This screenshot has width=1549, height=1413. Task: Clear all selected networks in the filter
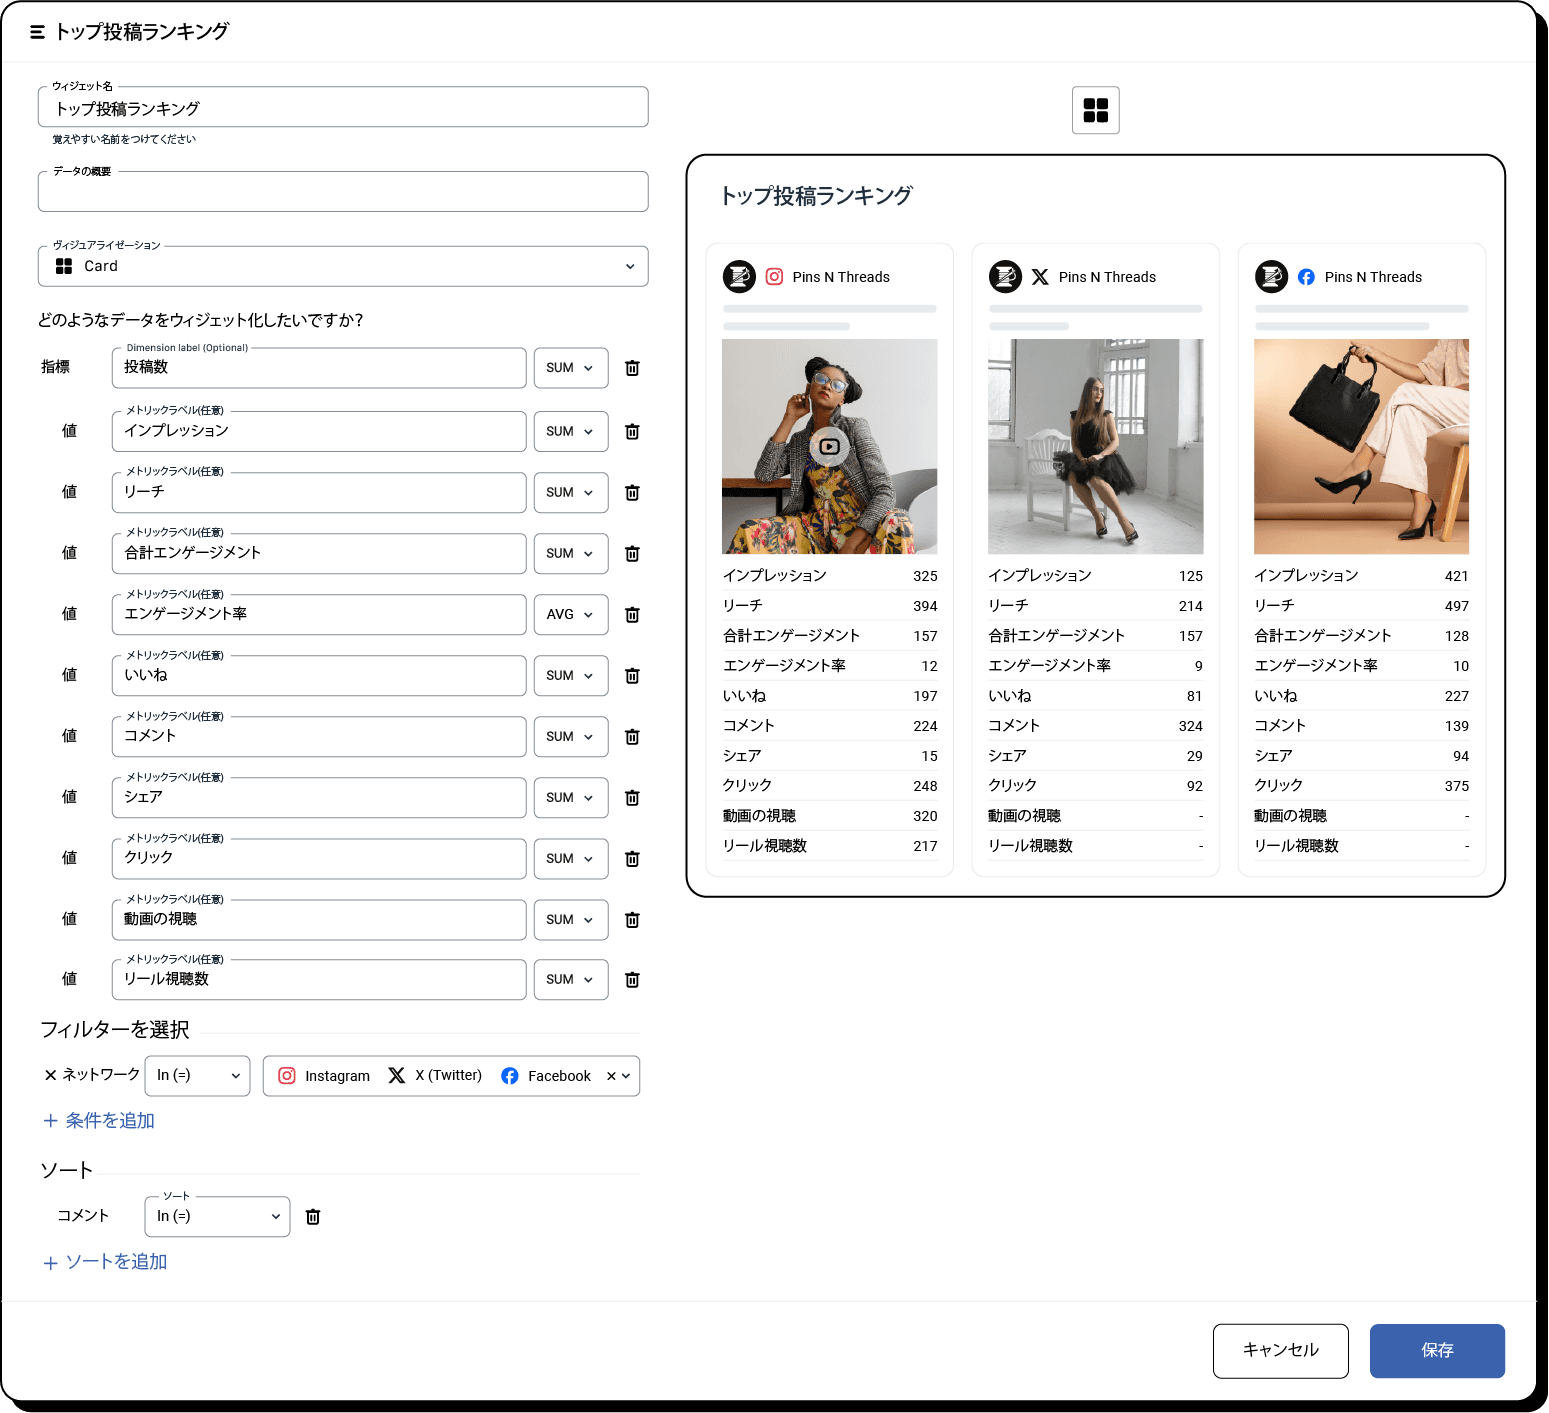[611, 1076]
